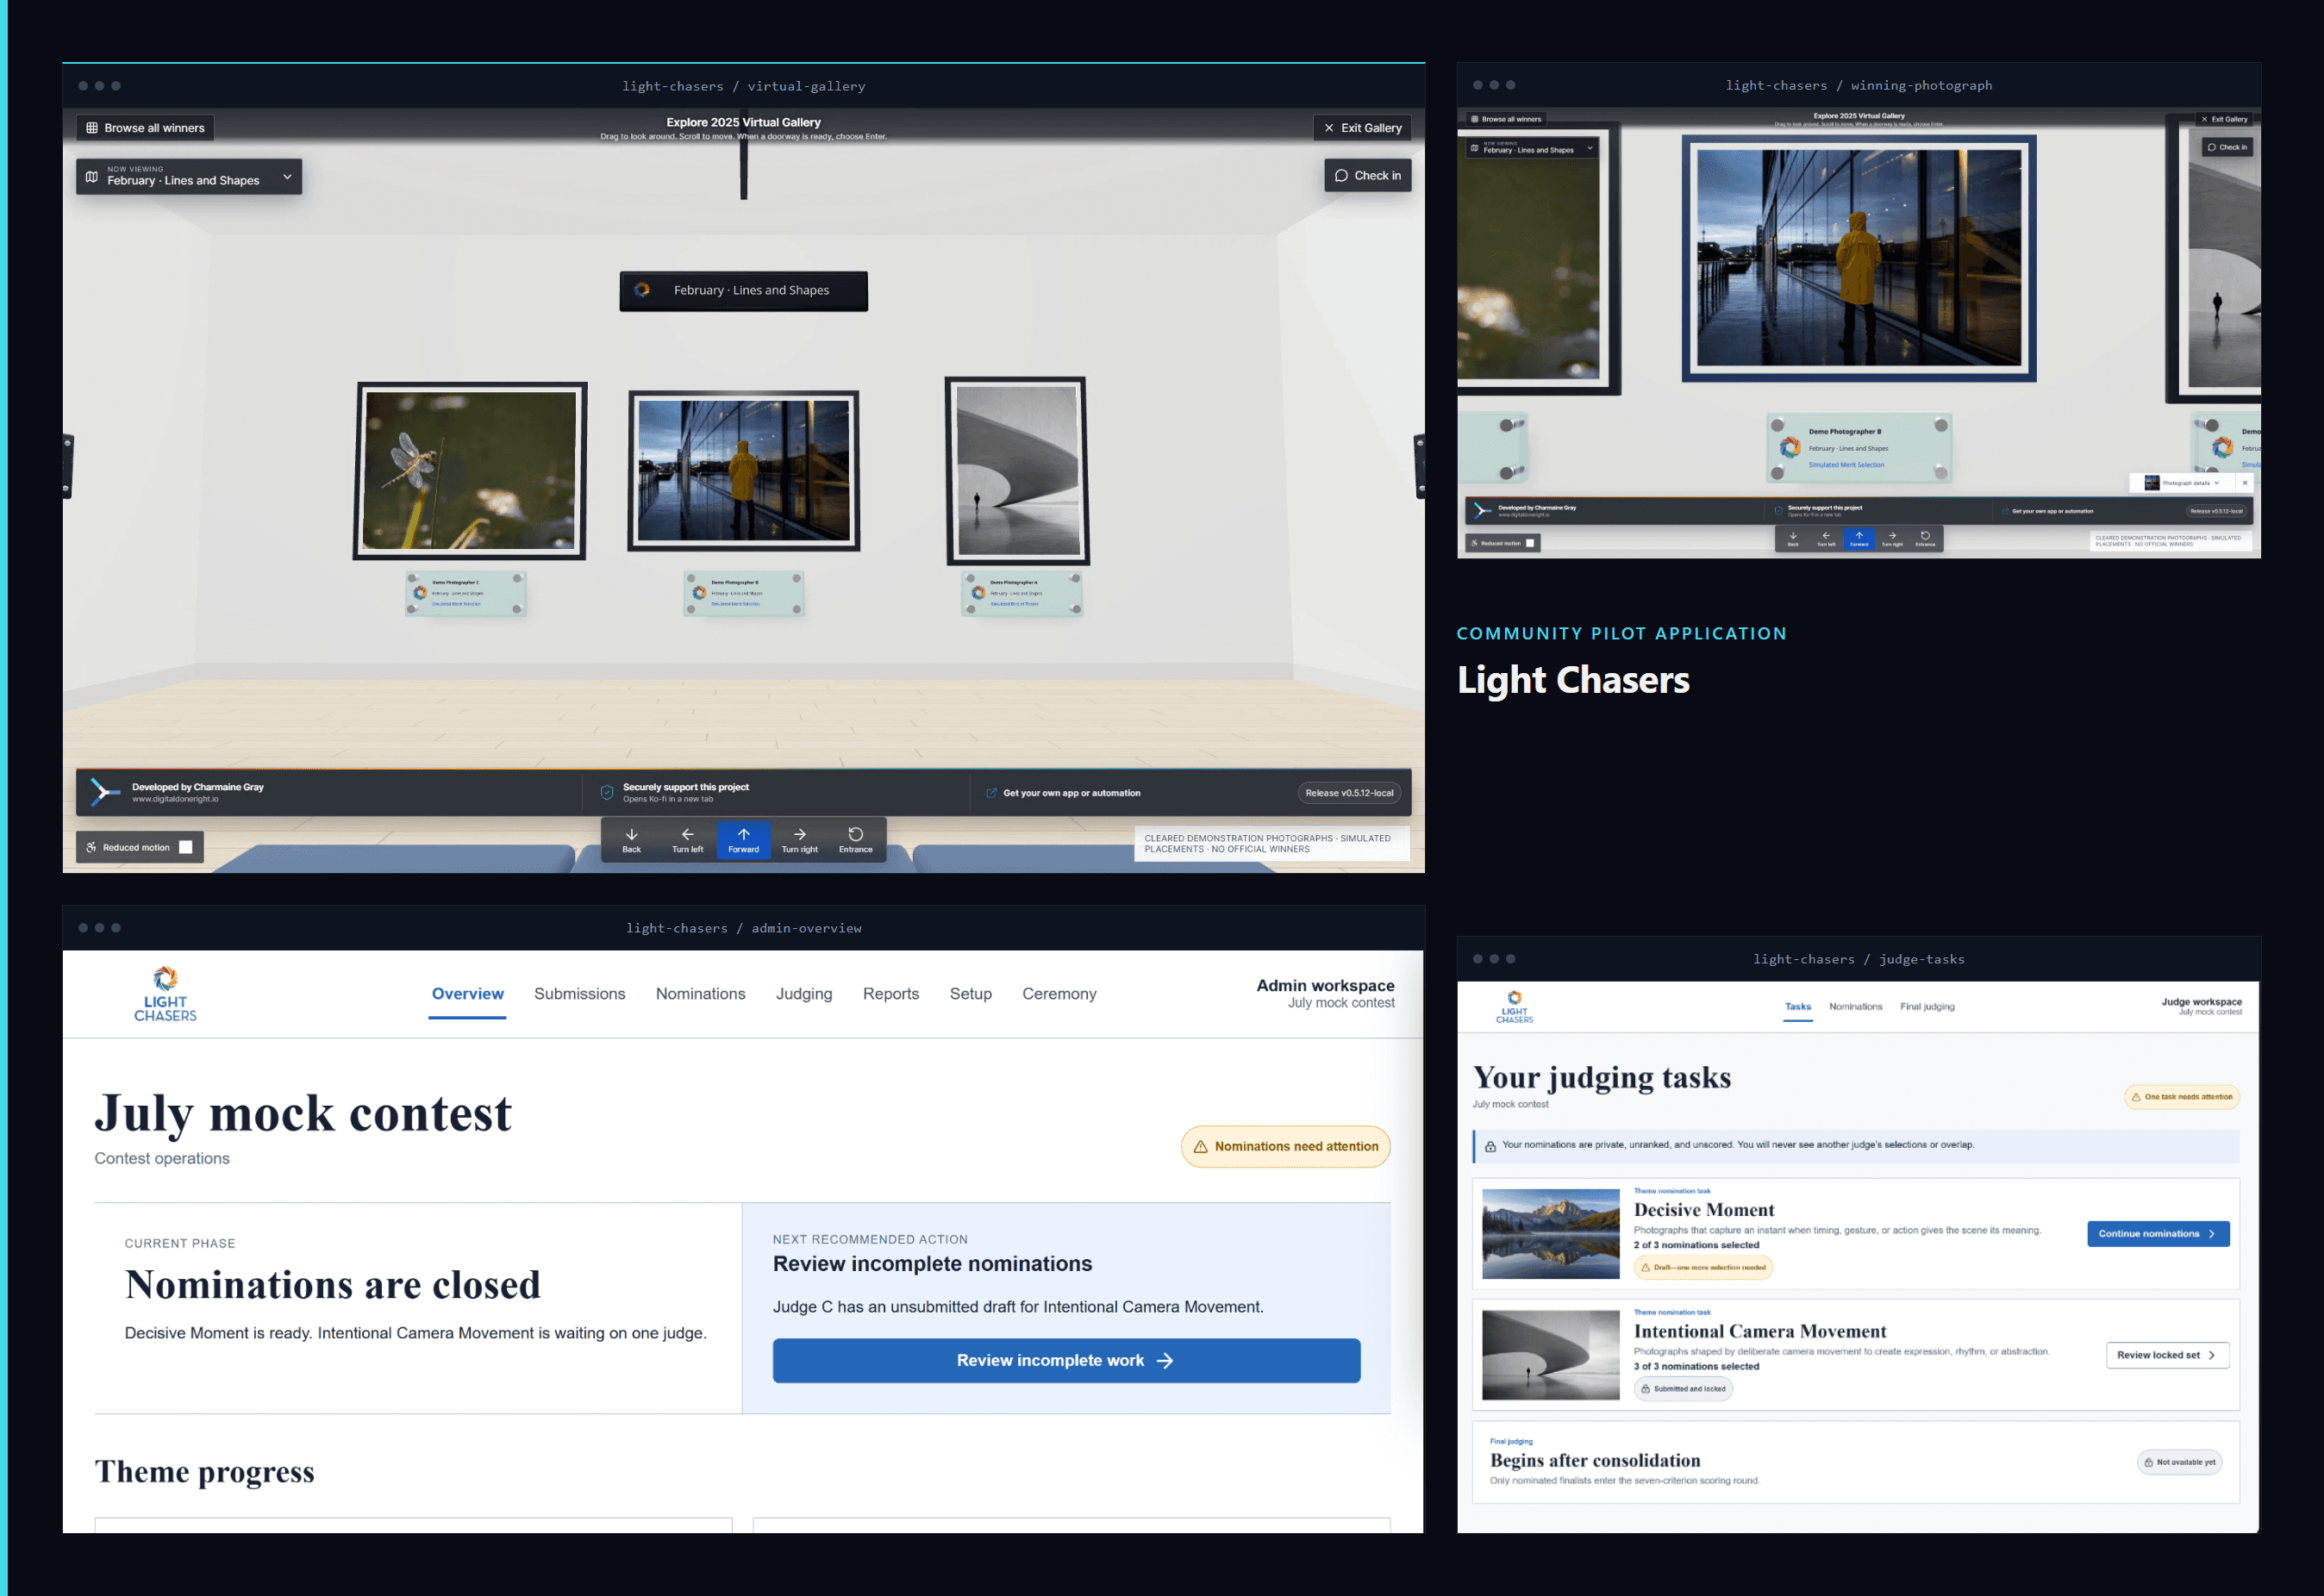Click the Demo Photographer B plaque in virtual-gallery

(x=744, y=593)
